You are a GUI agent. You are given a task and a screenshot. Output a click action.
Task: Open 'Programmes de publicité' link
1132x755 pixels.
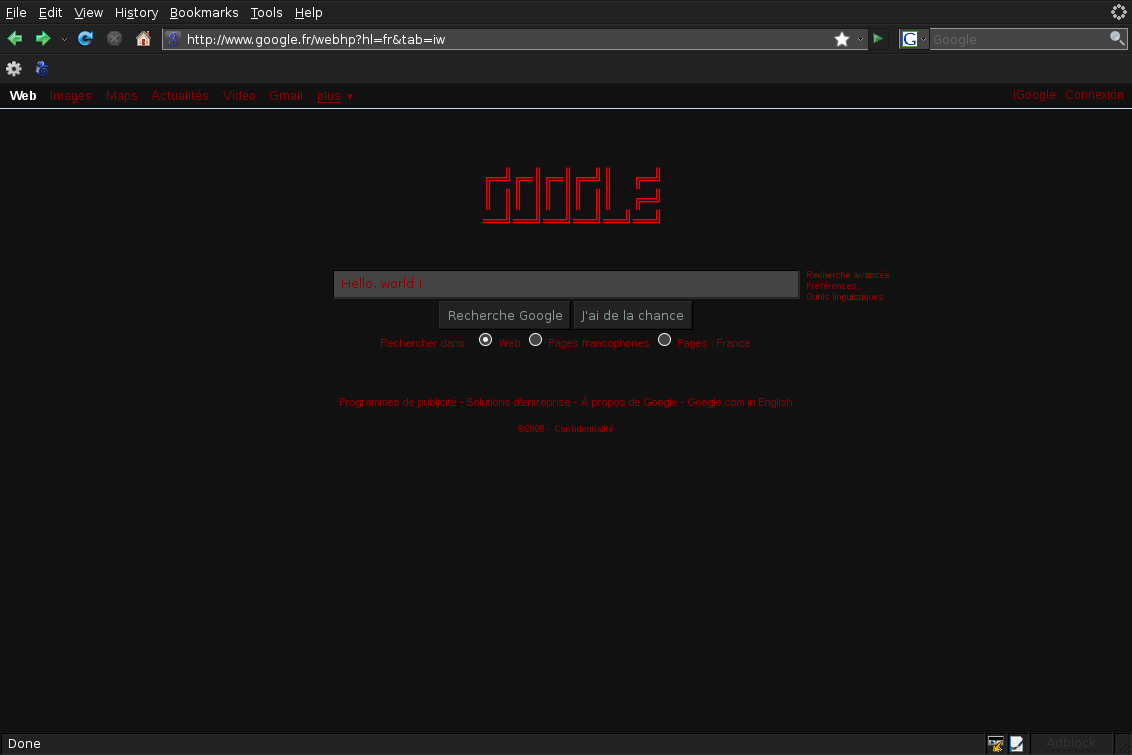(x=397, y=402)
